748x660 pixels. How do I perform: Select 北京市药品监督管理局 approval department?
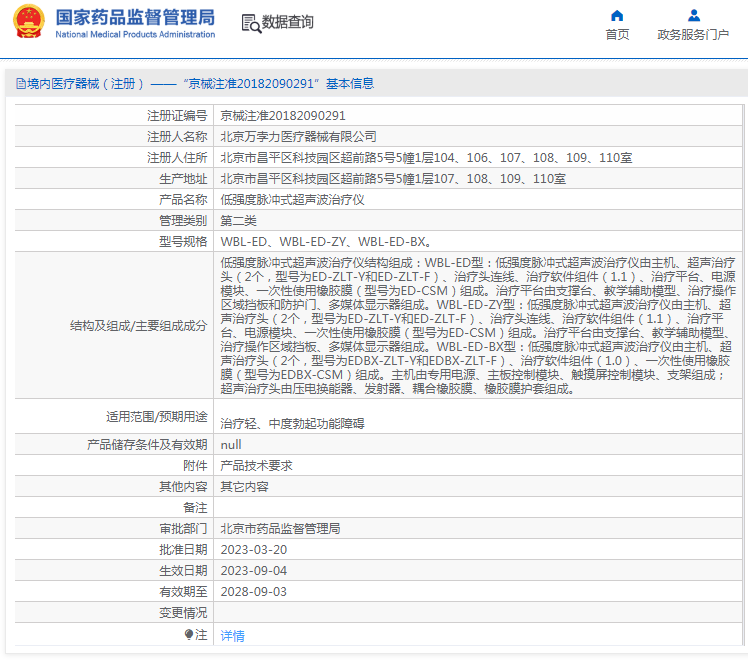(x=280, y=529)
